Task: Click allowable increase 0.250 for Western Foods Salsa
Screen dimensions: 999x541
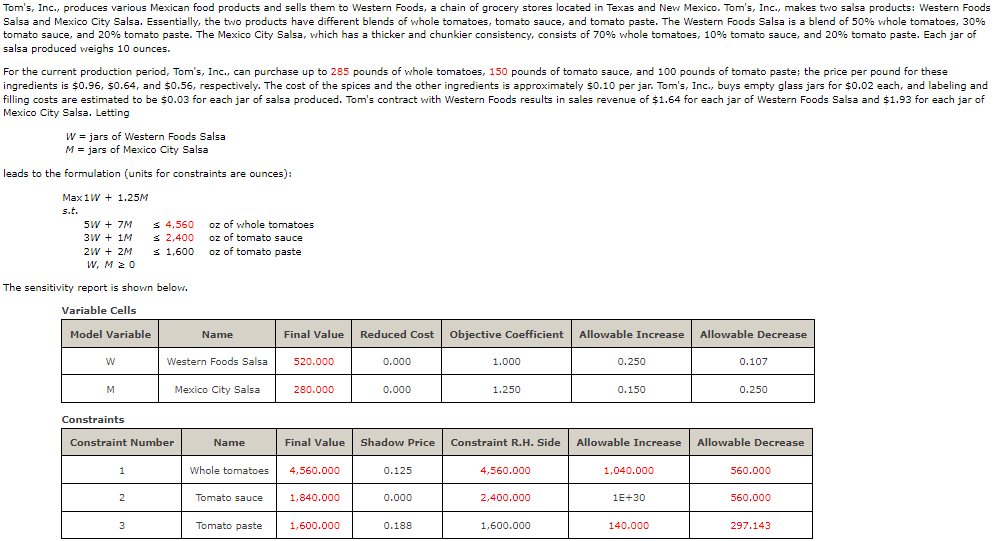Action: (631, 361)
